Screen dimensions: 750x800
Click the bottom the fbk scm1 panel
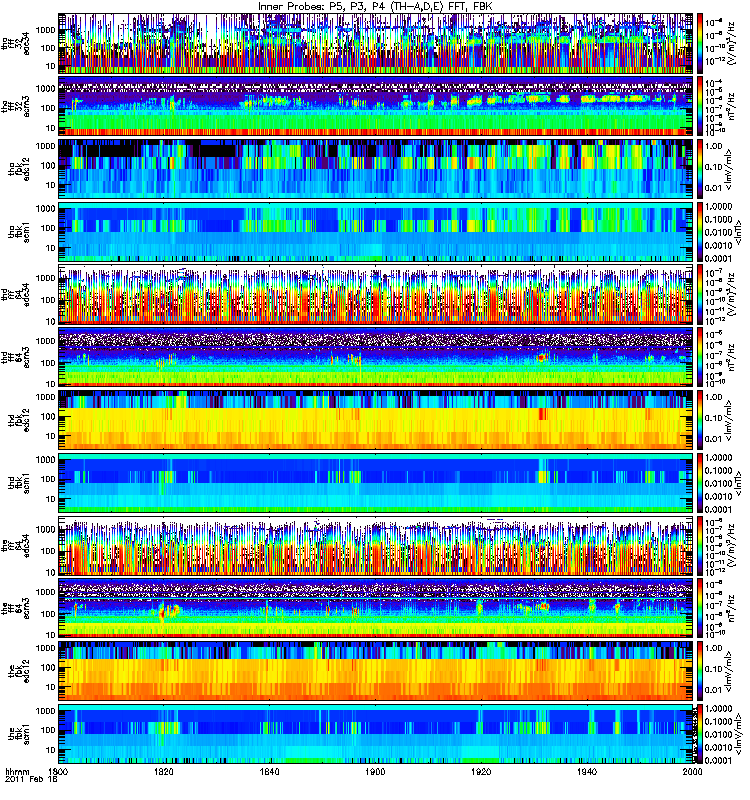(376, 734)
